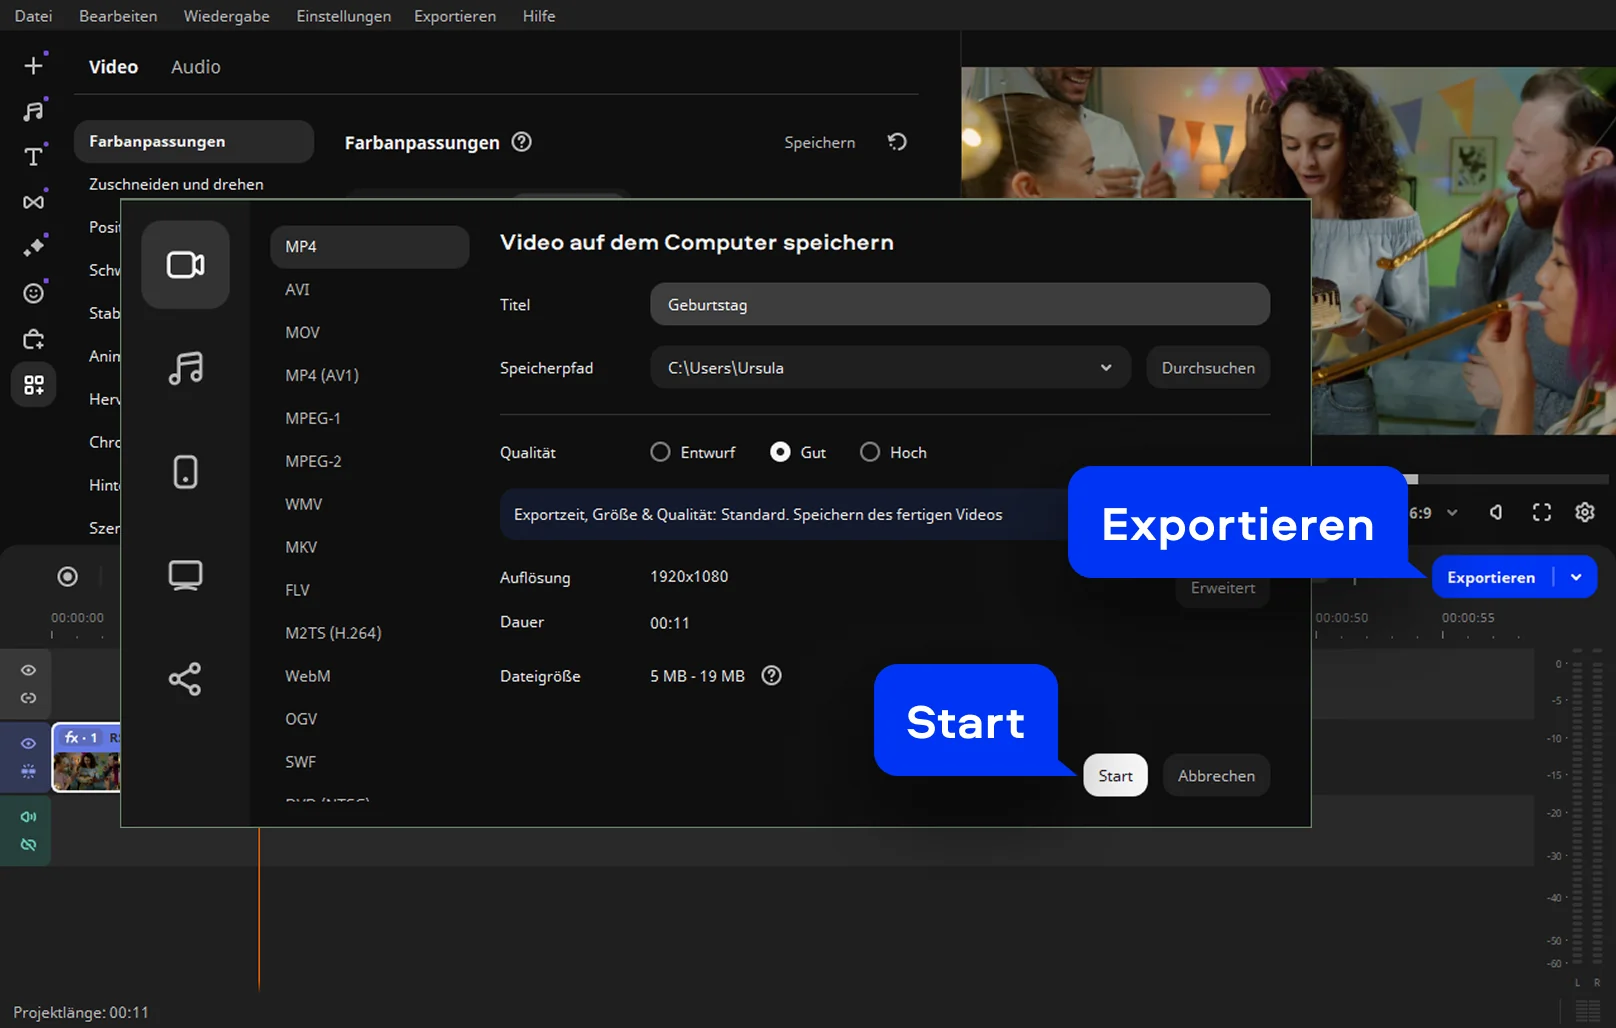Click the file size help icon
1616x1028 pixels.
point(771,676)
